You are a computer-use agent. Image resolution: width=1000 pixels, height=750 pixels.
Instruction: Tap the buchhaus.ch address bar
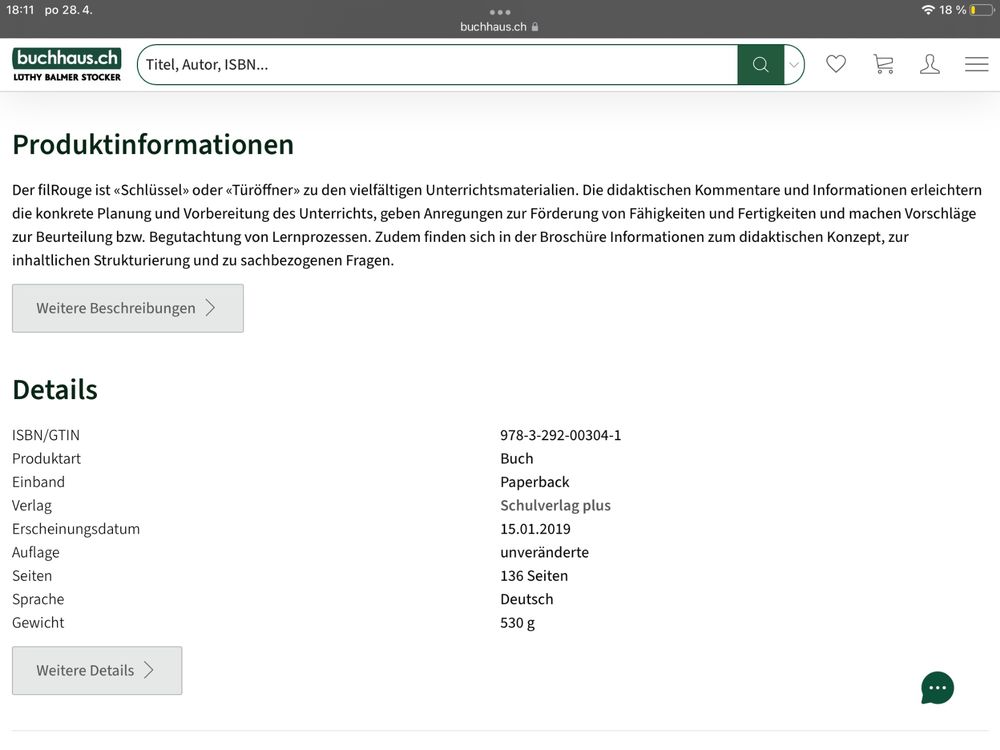[x=499, y=27]
